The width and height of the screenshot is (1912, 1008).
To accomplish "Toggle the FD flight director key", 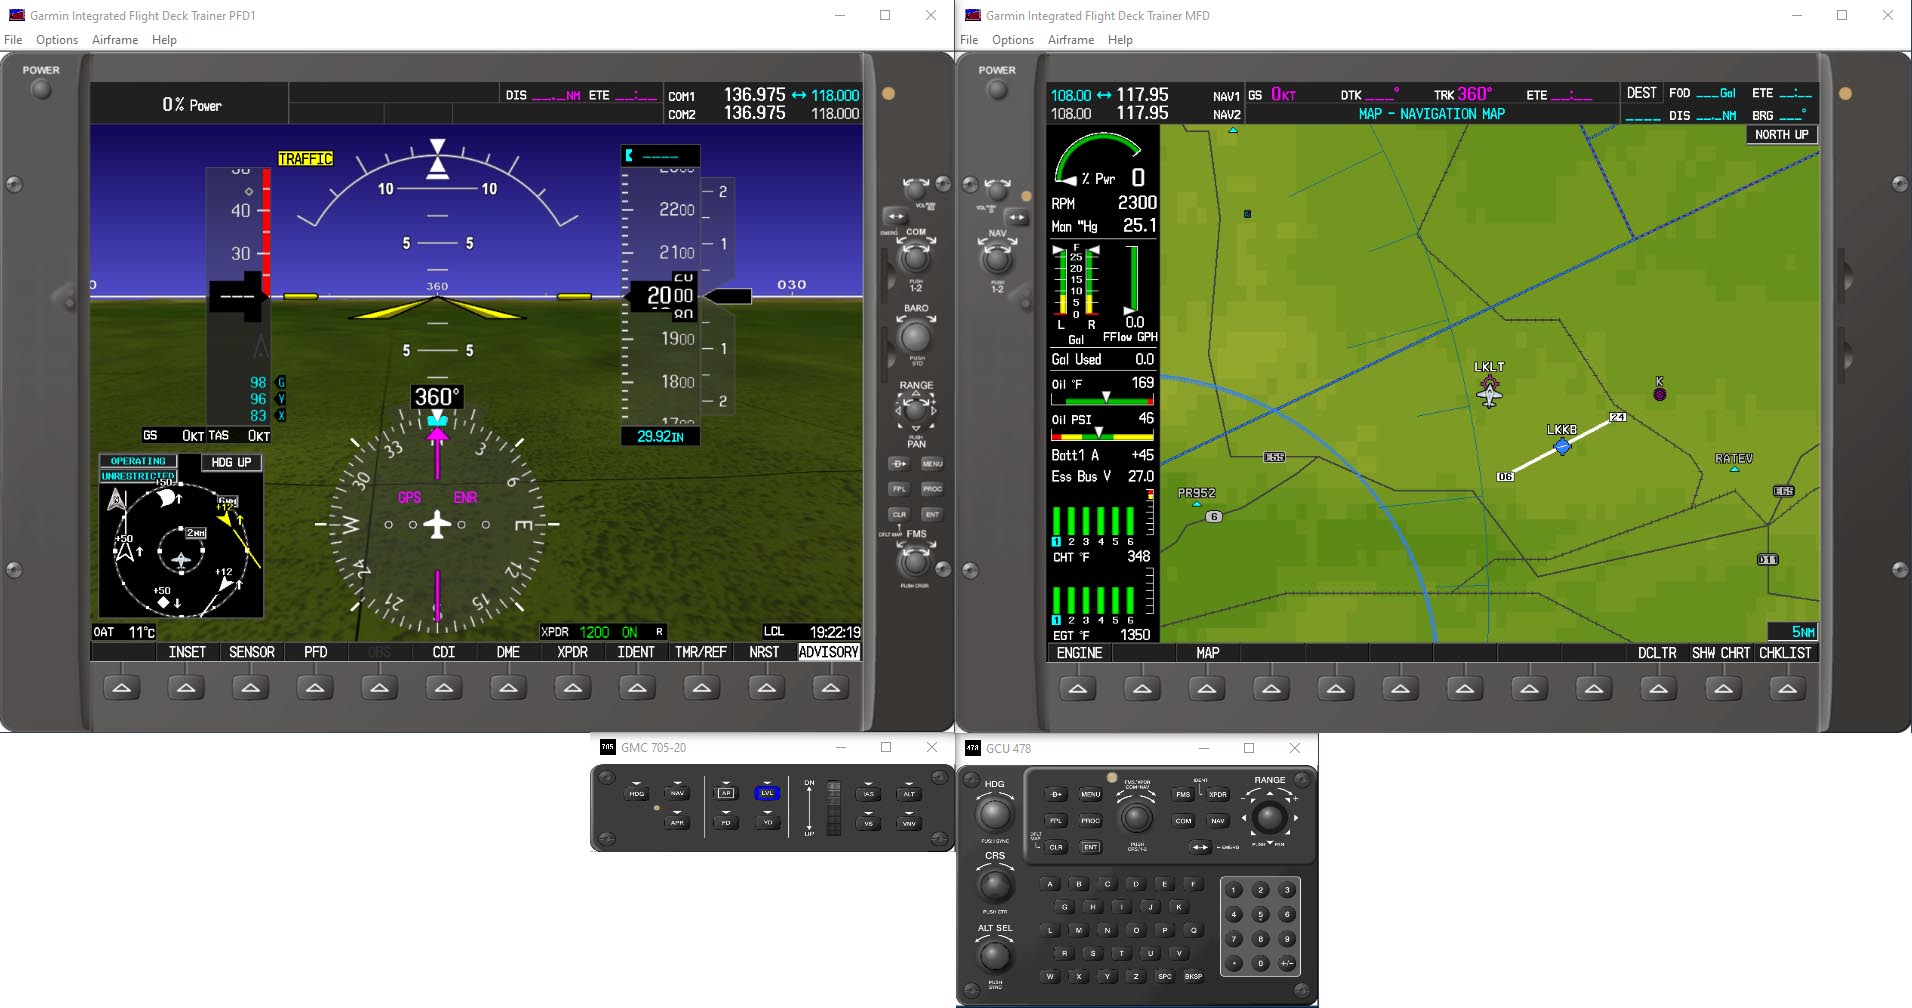I will coord(726,823).
